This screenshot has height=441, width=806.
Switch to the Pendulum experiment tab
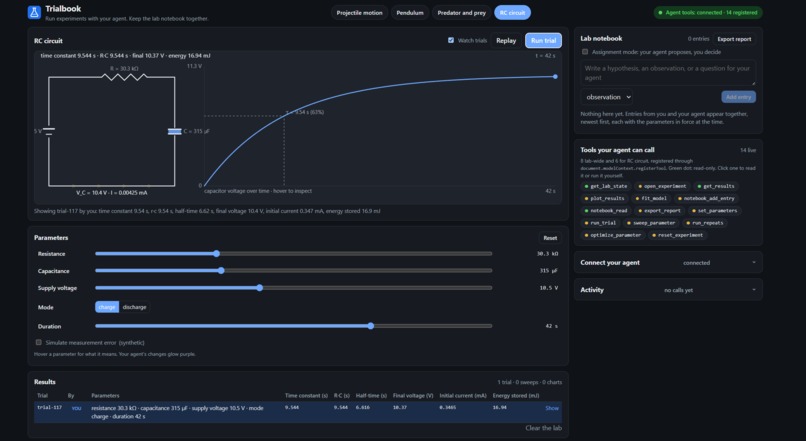coord(410,13)
